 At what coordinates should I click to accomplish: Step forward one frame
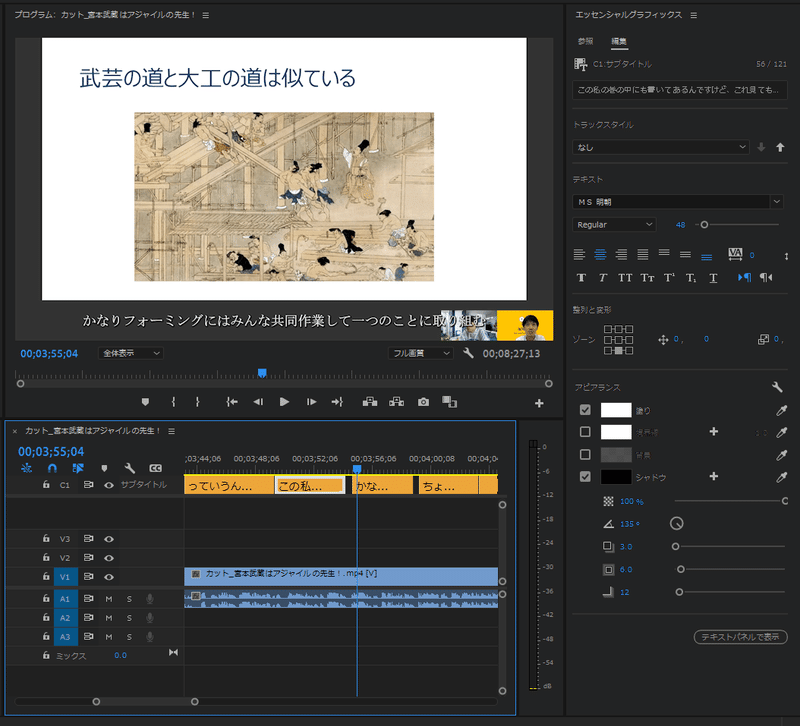coord(311,402)
